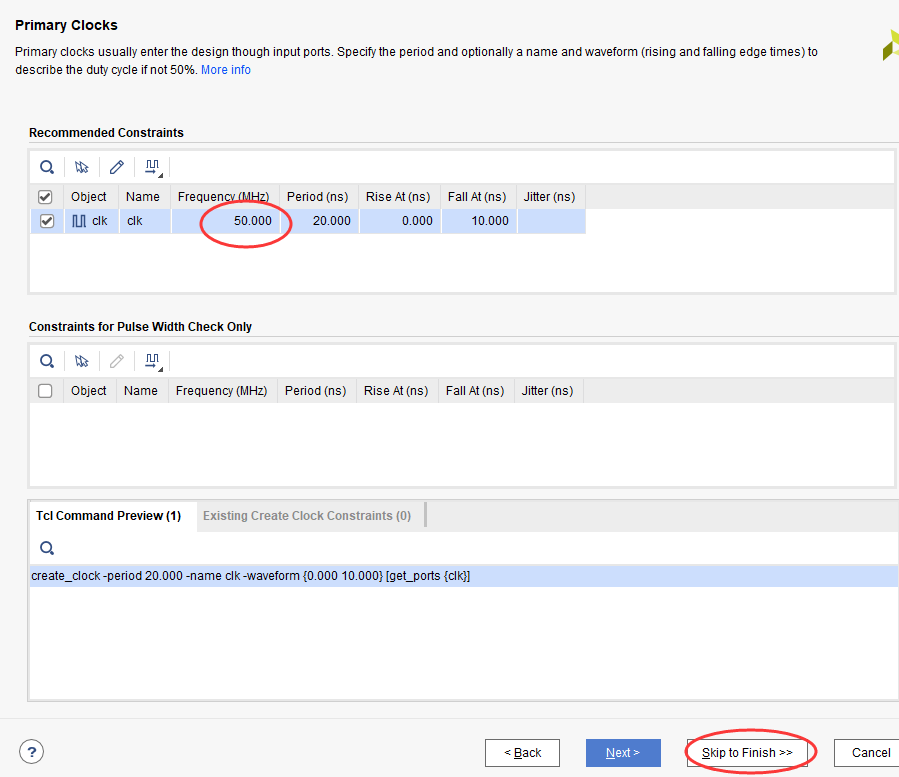The height and width of the screenshot is (777, 899).
Task: Click pencil edit icon in Recommended Constraints
Action: click(116, 167)
